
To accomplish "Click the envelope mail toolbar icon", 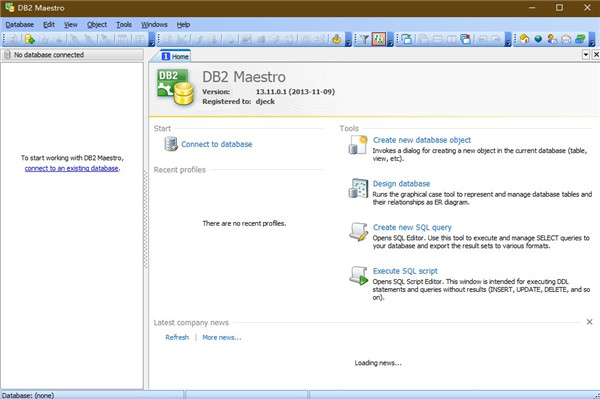I will pyautogui.click(x=566, y=39).
